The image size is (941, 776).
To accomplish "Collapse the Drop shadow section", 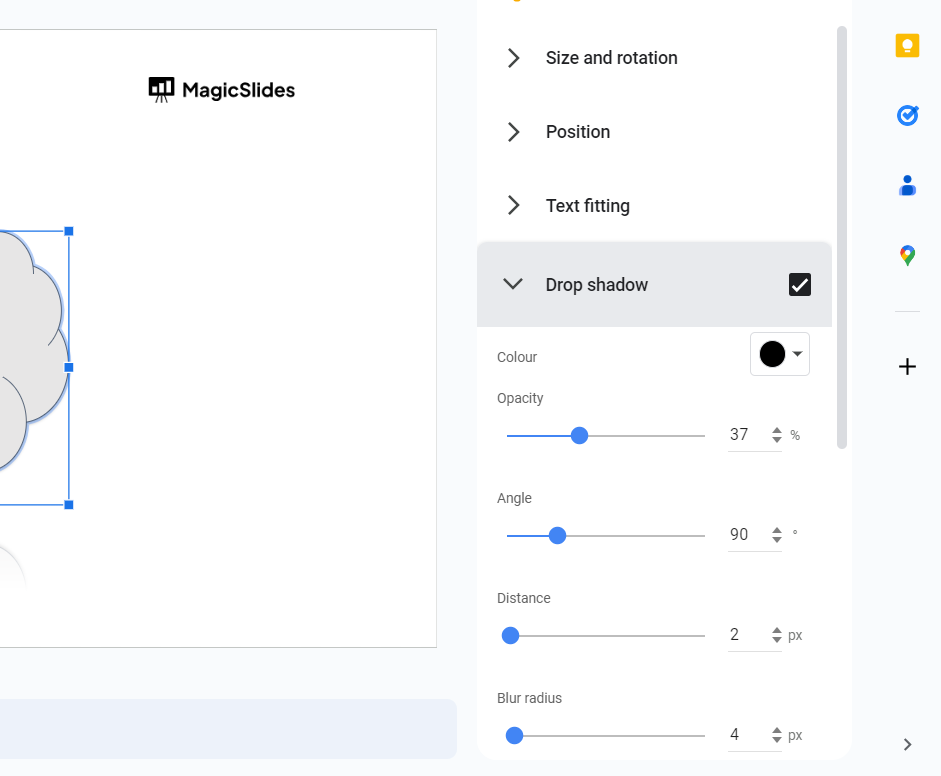I will (x=513, y=285).
